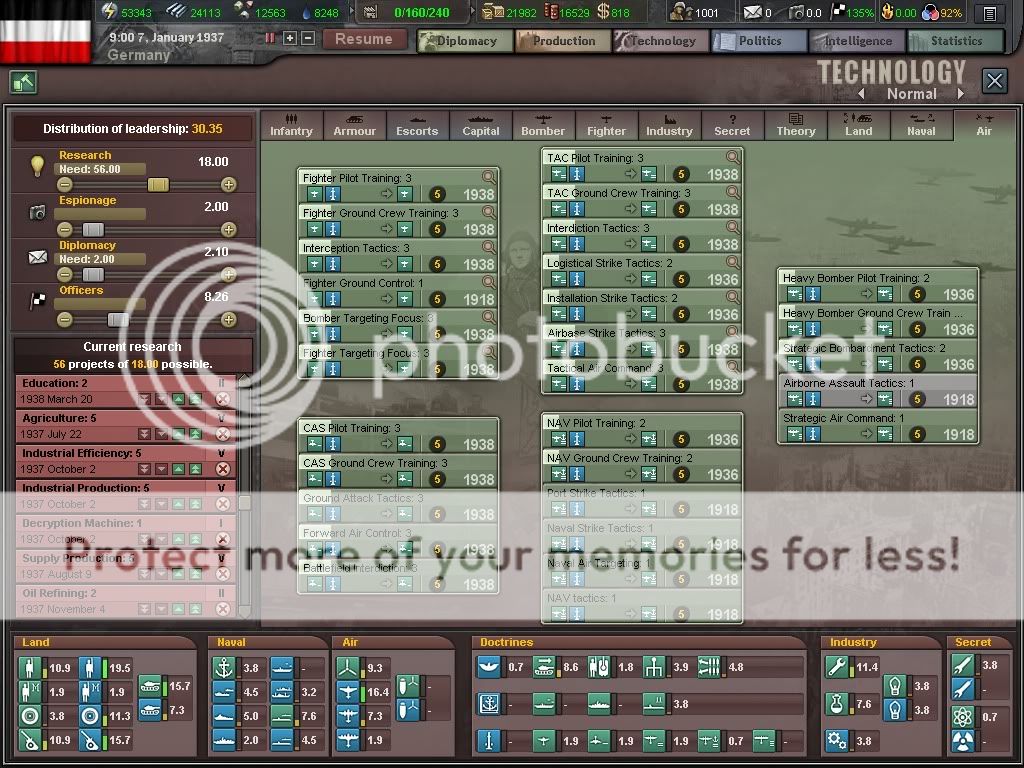Viewport: 1024px width, 768px height.
Task: Decrease game speed with minus button
Action: [308, 38]
